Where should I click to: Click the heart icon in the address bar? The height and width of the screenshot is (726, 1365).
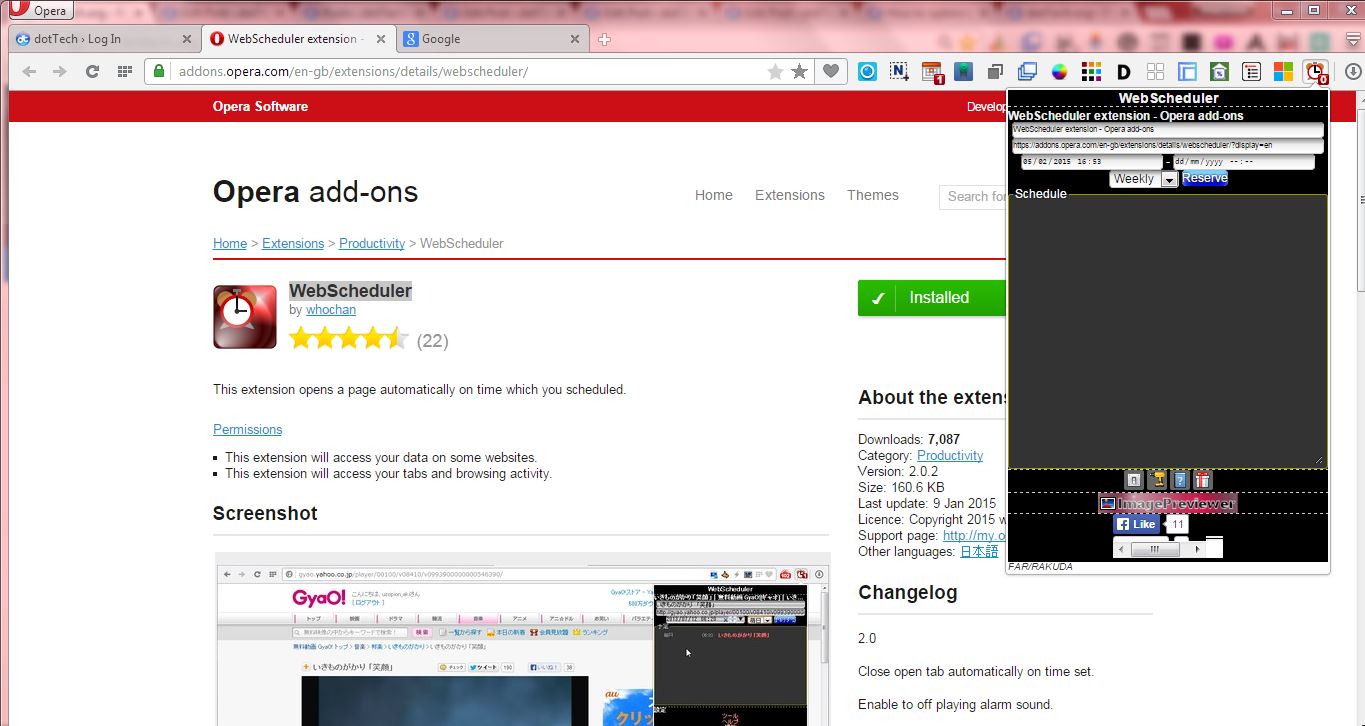[831, 72]
